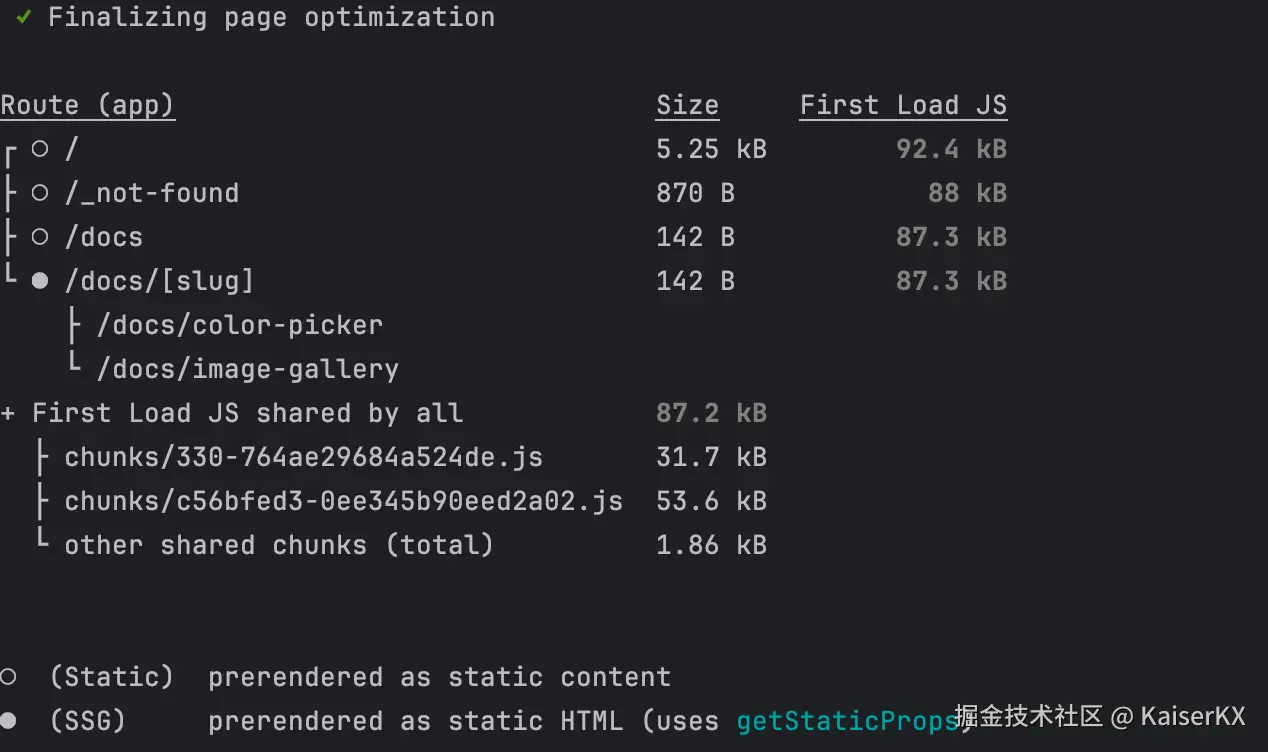The height and width of the screenshot is (752, 1268).
Task: Click the 92.4 kB First Load value
Action: 951,149
